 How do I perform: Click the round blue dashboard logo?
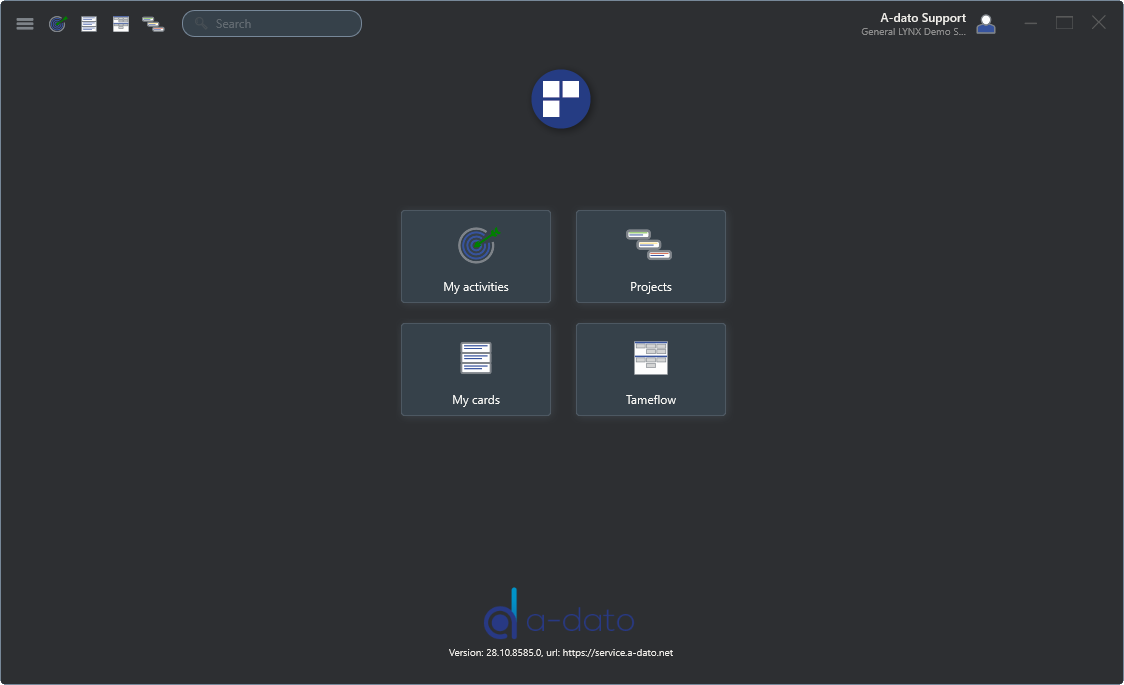561,99
